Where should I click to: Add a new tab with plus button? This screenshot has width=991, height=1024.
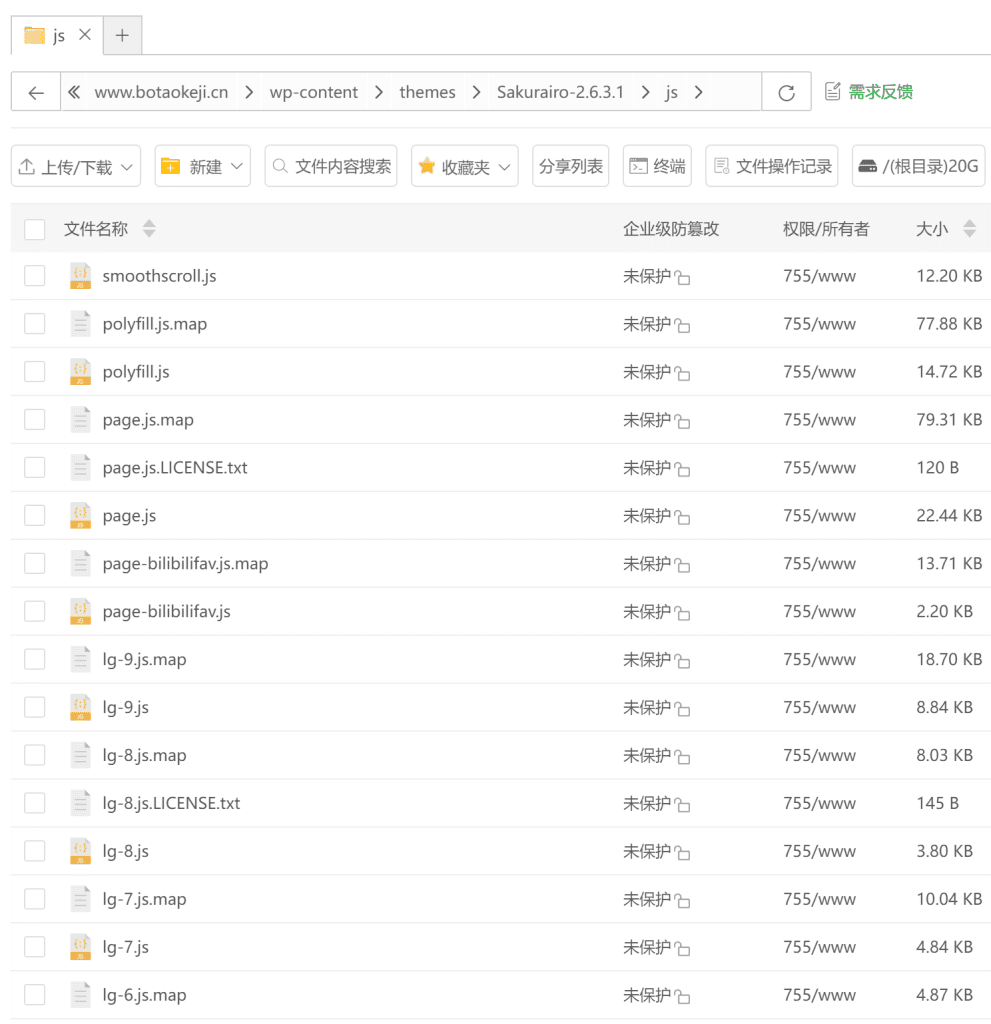click(x=122, y=35)
